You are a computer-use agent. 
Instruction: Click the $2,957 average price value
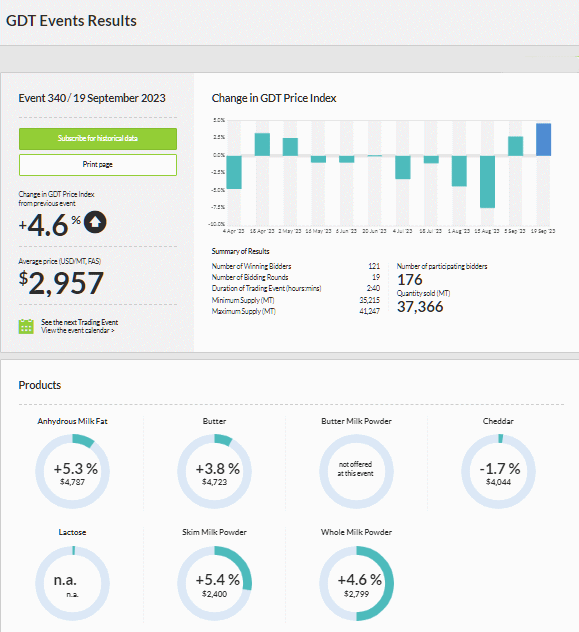point(61,283)
